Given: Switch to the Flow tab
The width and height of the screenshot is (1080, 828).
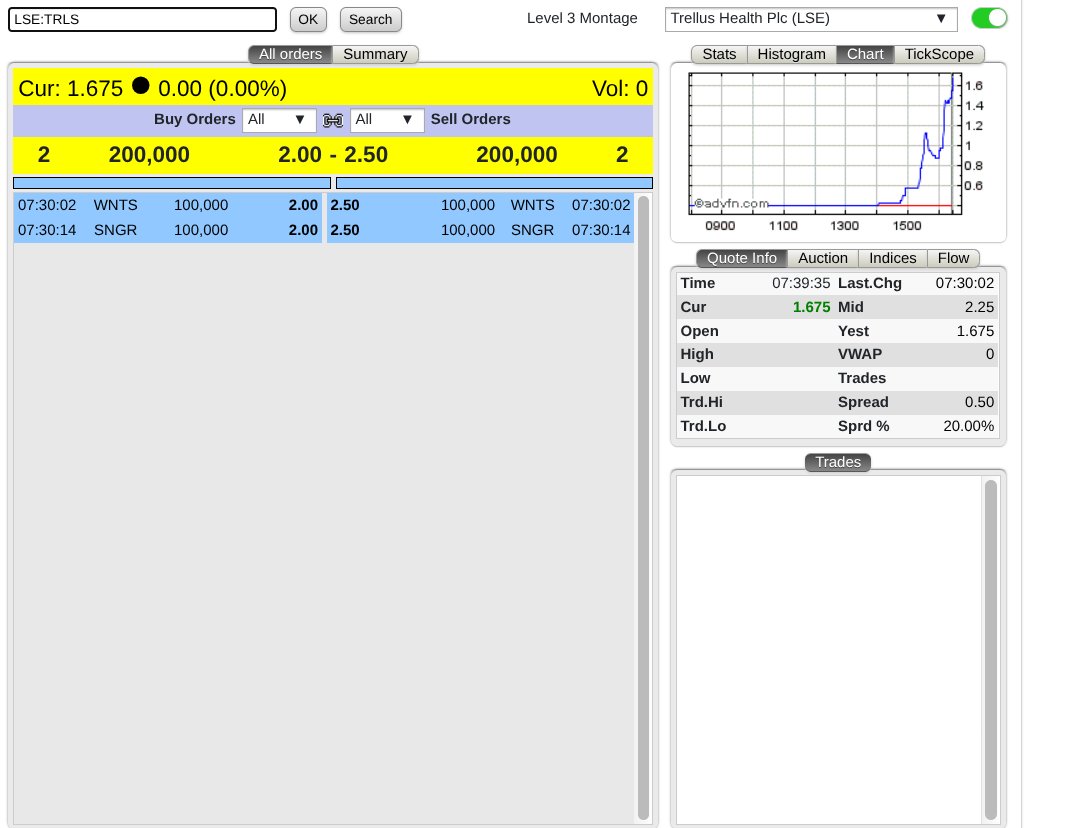Looking at the screenshot, I should tap(953, 258).
